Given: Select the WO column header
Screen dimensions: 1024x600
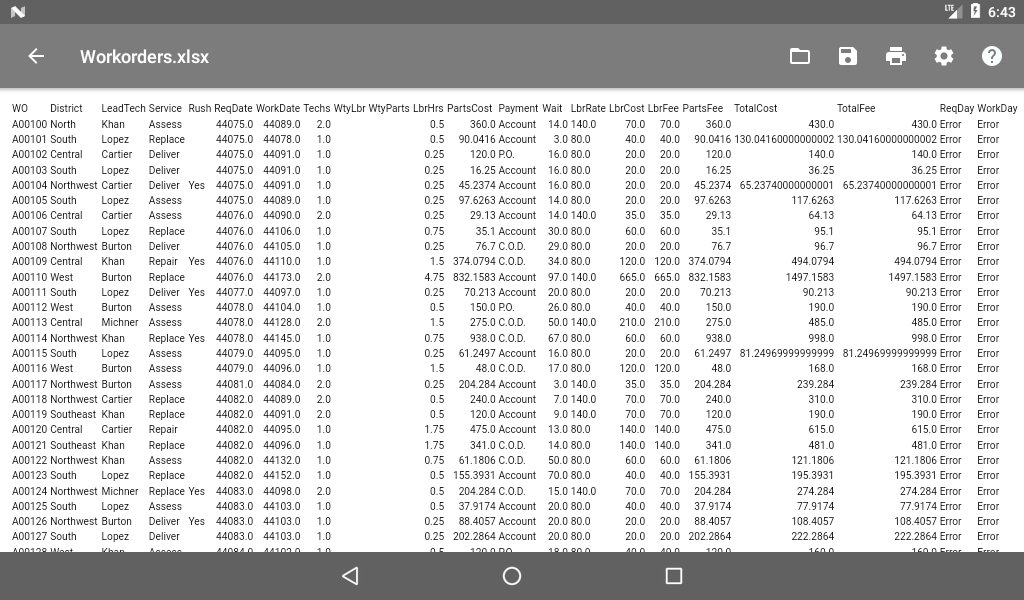Looking at the screenshot, I should click(x=20, y=108).
